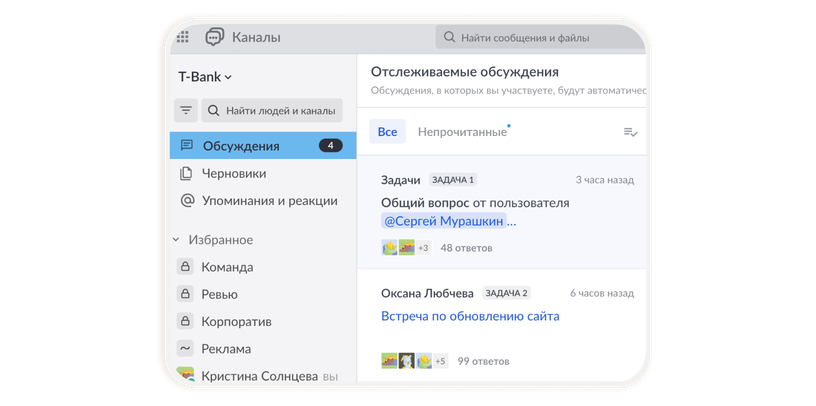Click the 6 часов назад timestamp
816x406 pixels.
pyautogui.click(x=602, y=294)
